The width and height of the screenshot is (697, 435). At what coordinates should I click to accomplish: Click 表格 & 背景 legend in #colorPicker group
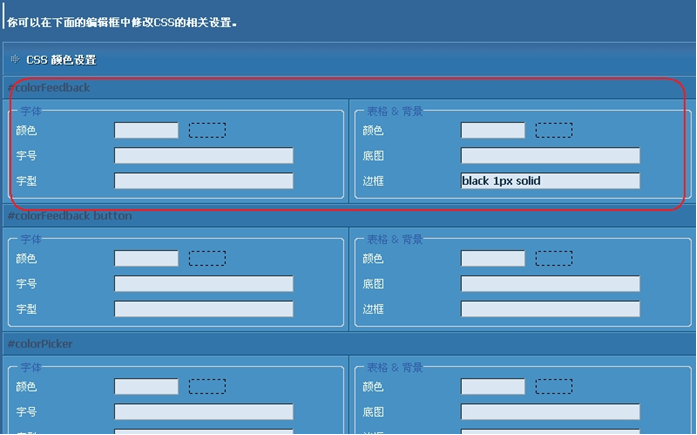[x=394, y=367]
